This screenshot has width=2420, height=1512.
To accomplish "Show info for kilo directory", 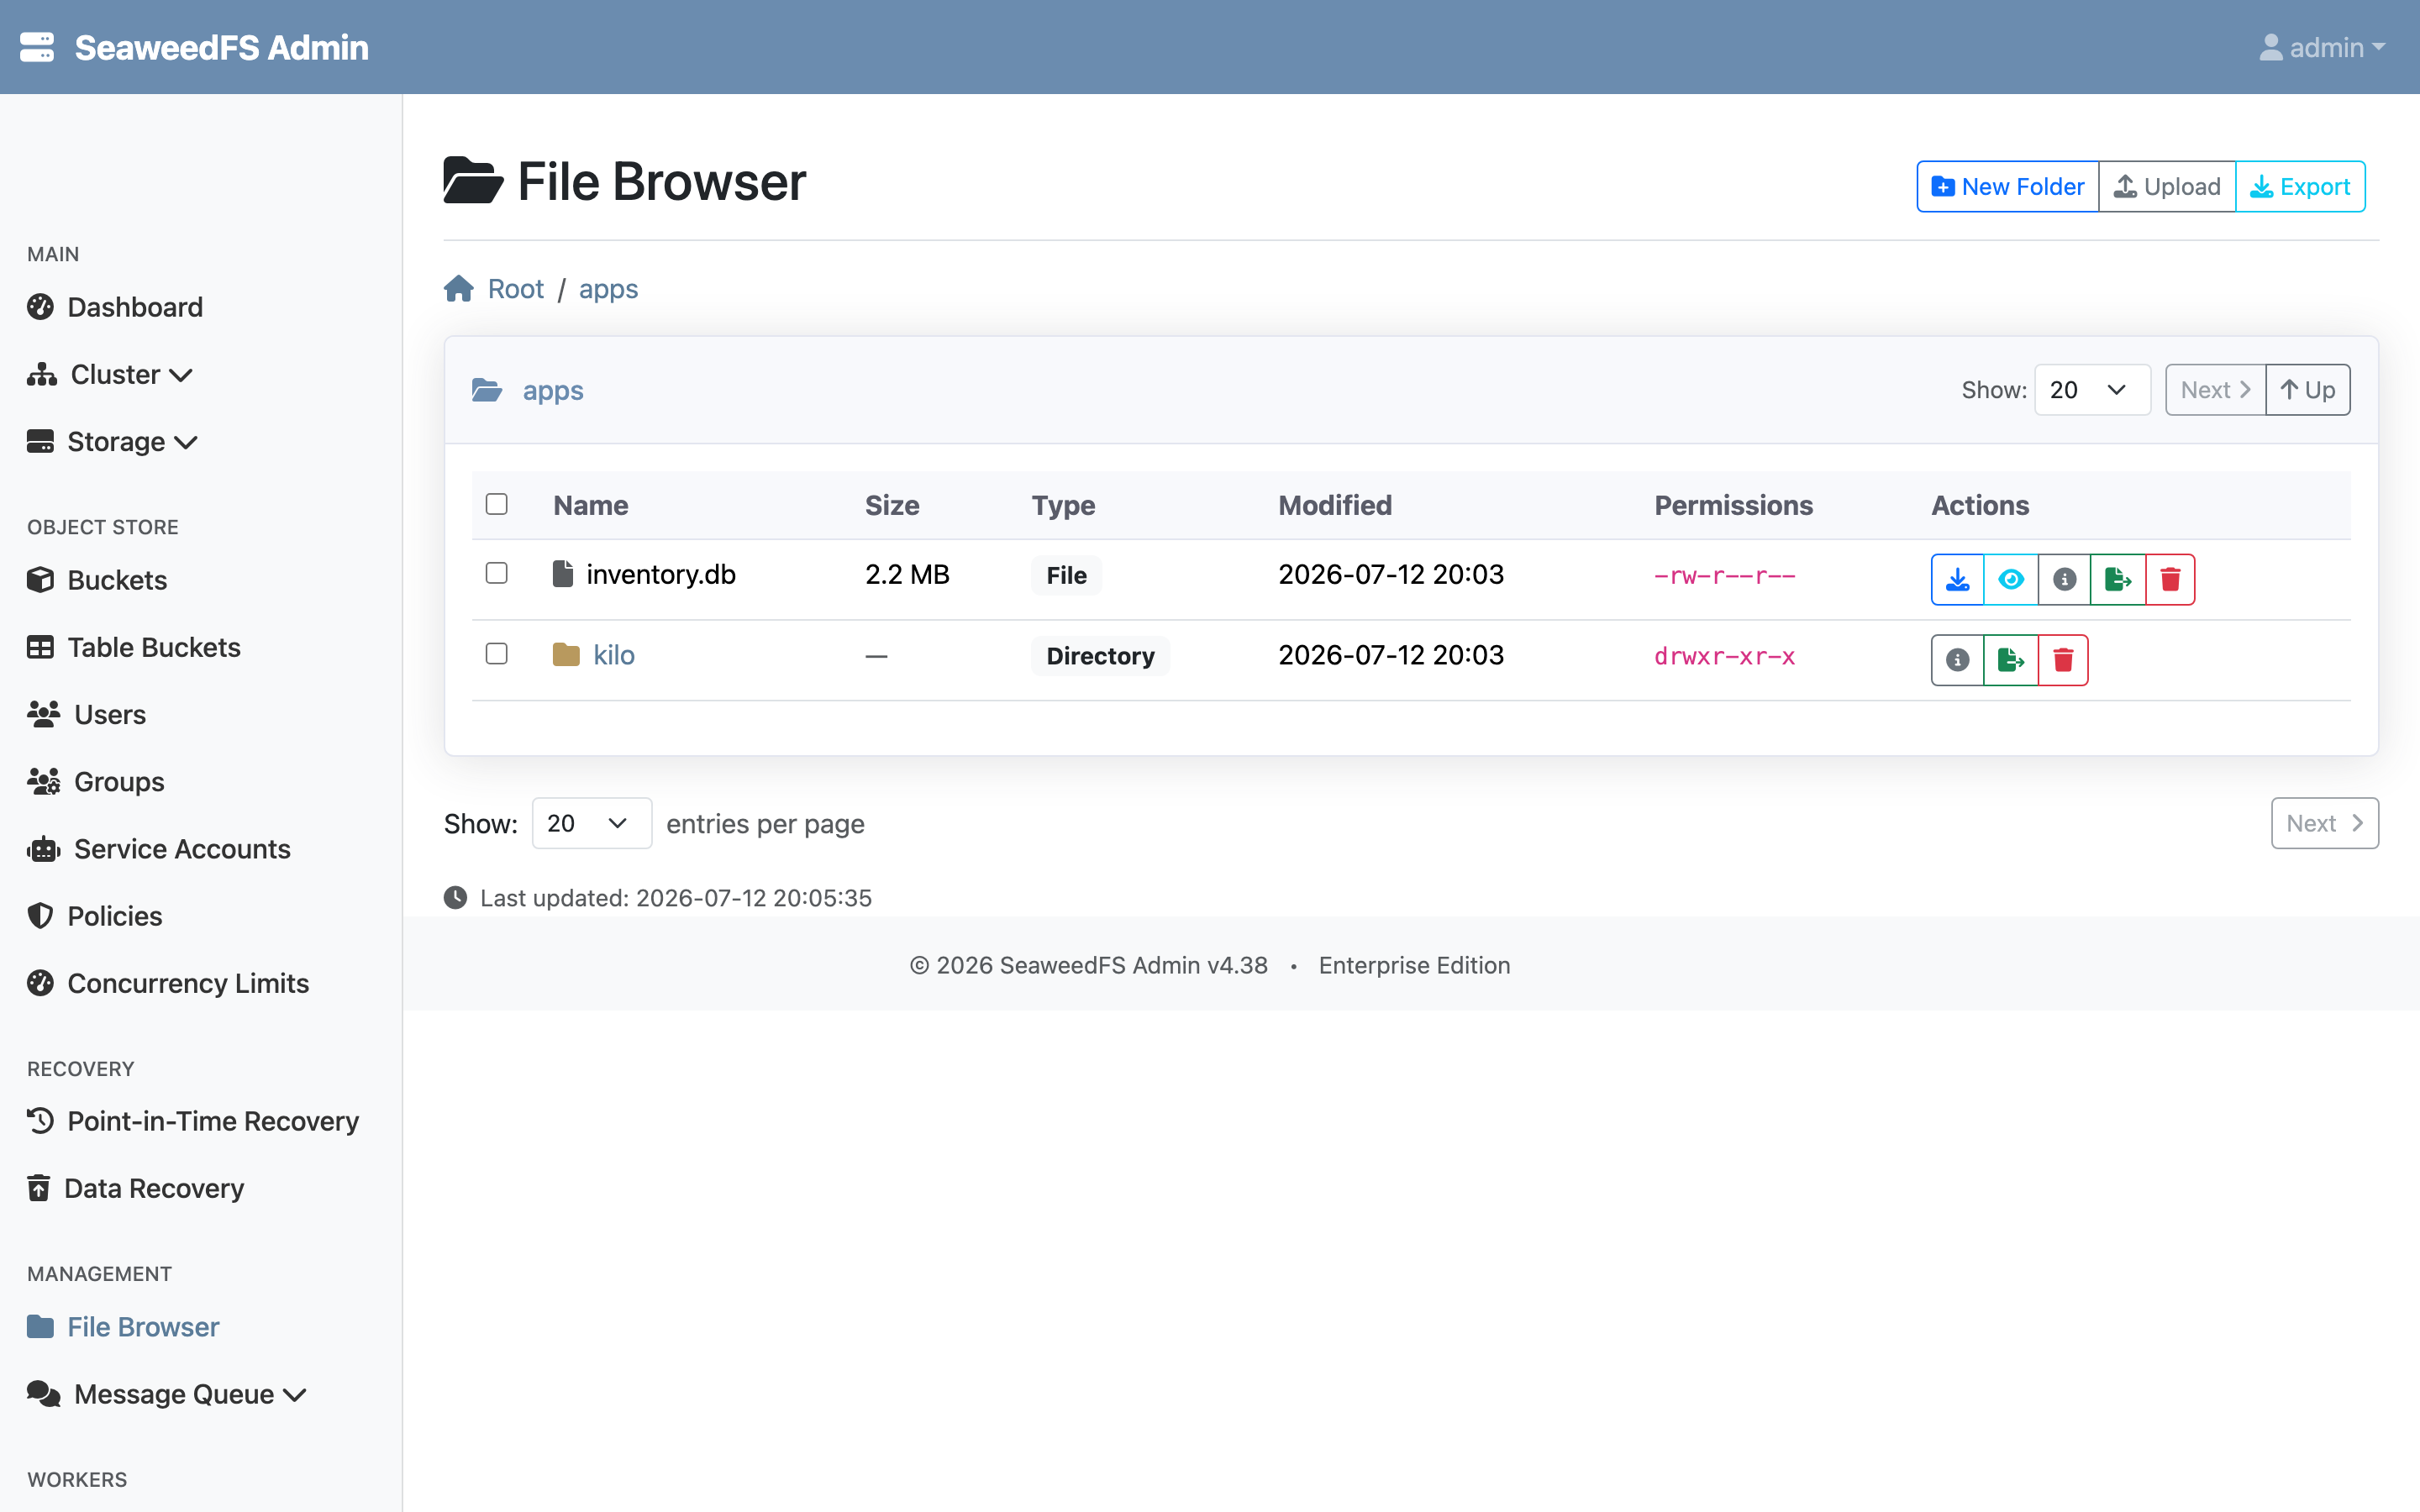I will tap(1957, 660).
